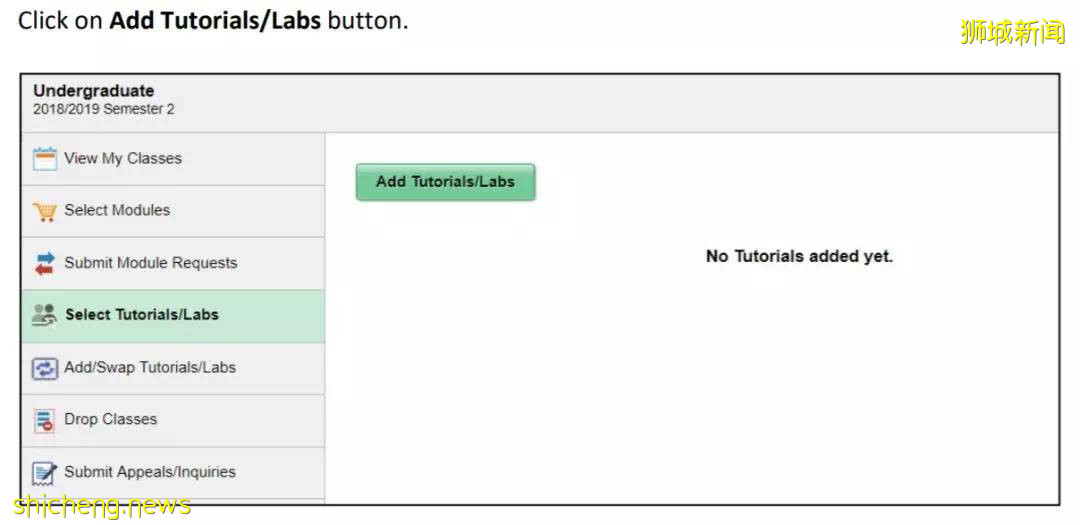Click the Submit Module Requests arrows icon
This screenshot has height=525, width=1080.
tap(45, 264)
